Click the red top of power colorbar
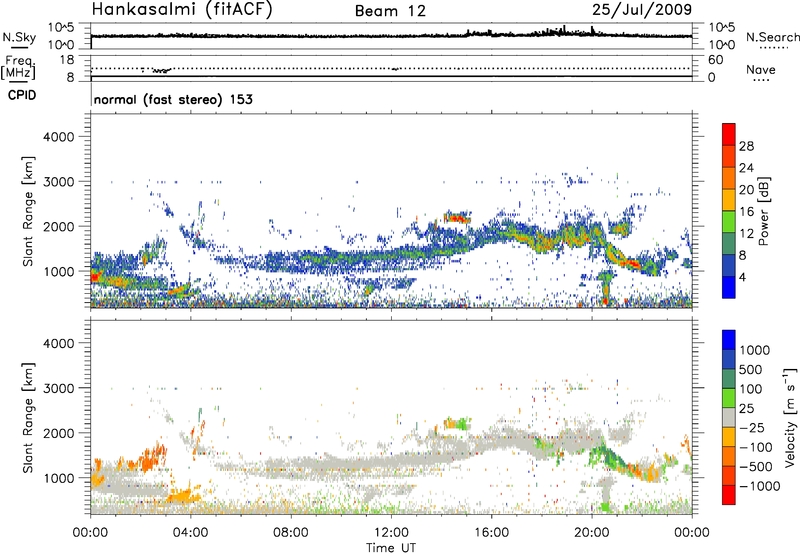Screen dimensions: 800x554 tap(729, 134)
